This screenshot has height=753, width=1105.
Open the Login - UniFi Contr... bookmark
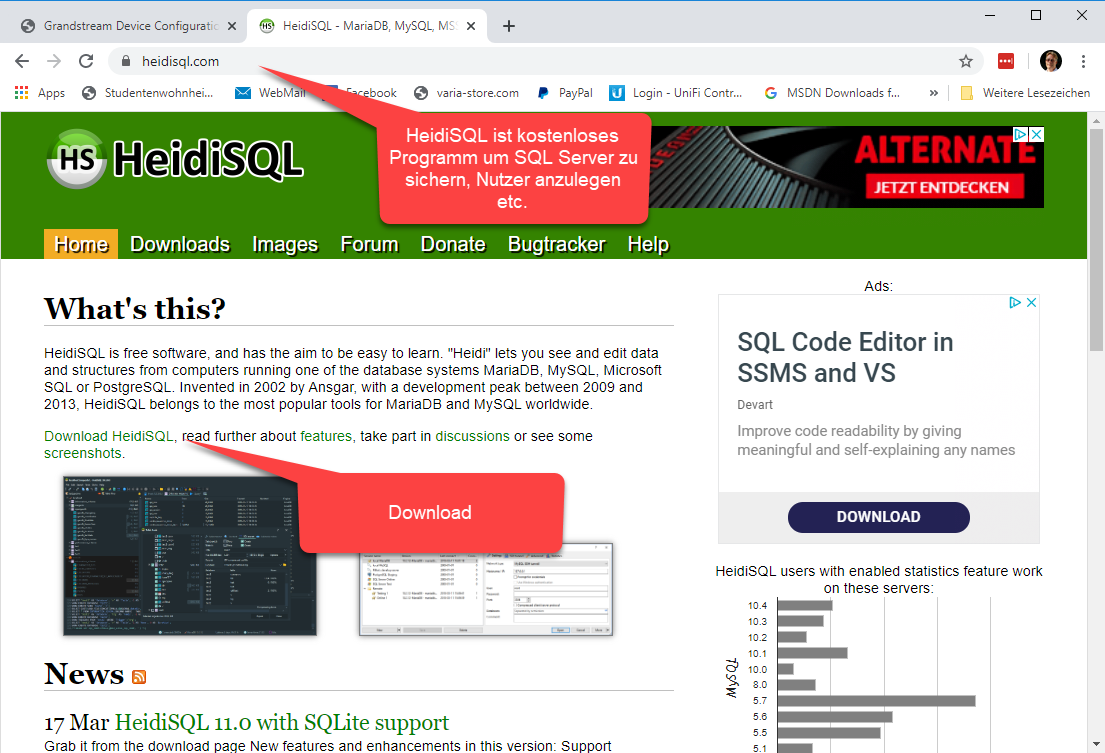click(676, 93)
